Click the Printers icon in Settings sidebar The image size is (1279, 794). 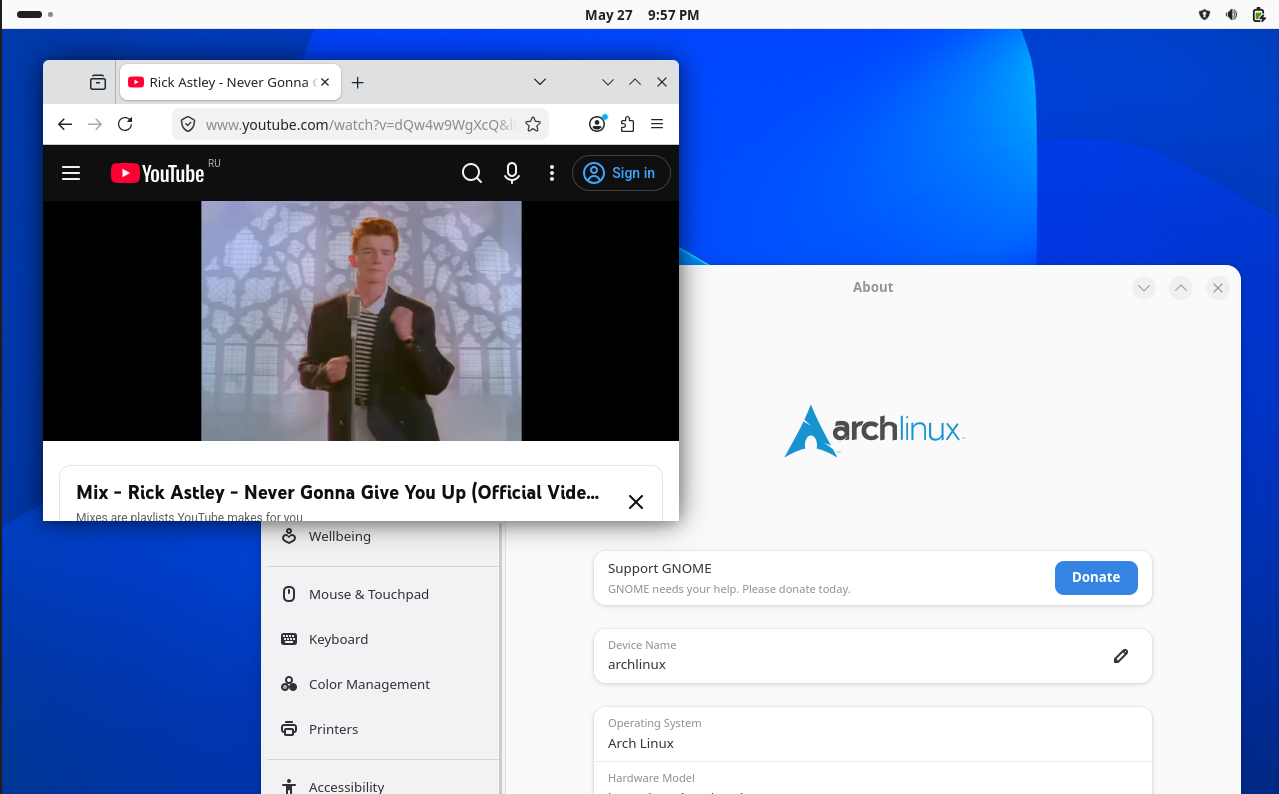coord(289,729)
